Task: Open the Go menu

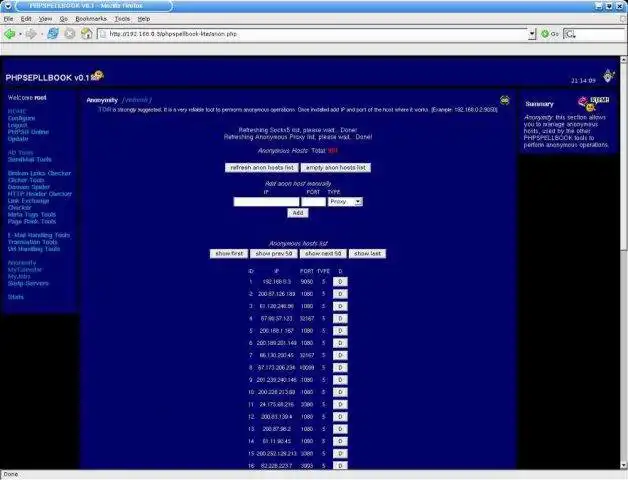Action: click(x=63, y=19)
